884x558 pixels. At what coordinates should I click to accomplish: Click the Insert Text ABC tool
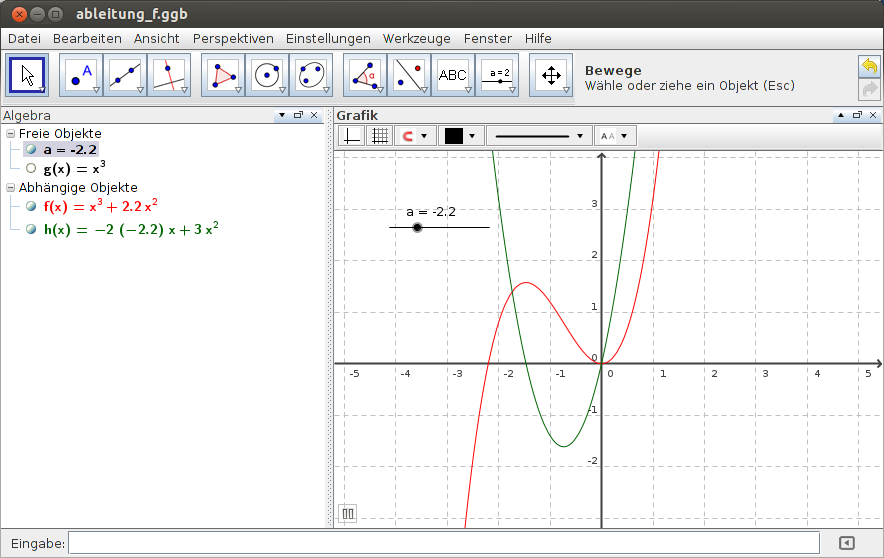click(x=453, y=75)
